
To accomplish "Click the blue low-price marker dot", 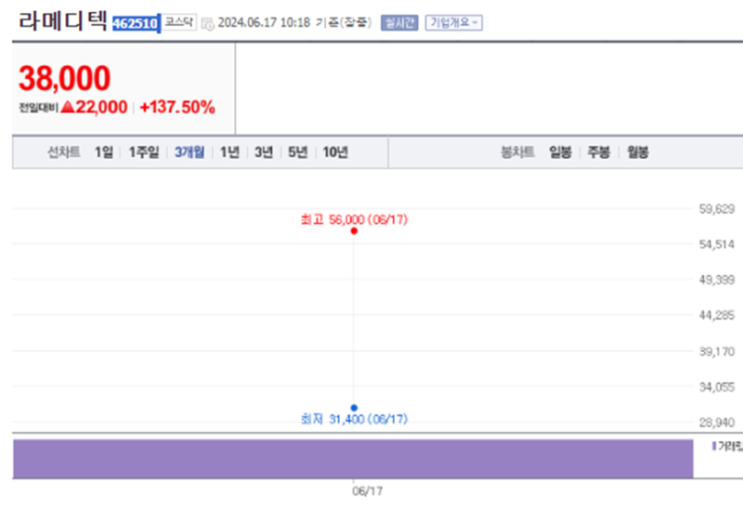I will (354, 408).
